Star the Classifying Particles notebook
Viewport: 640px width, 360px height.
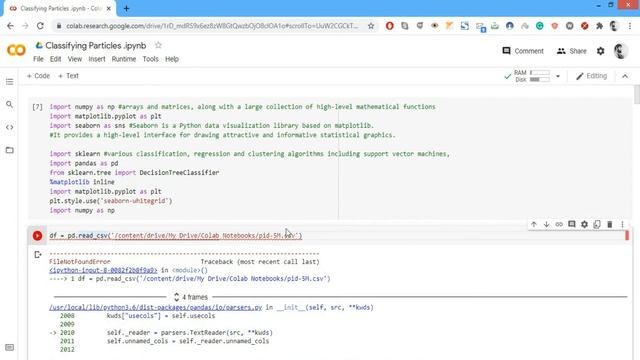[x=158, y=45]
